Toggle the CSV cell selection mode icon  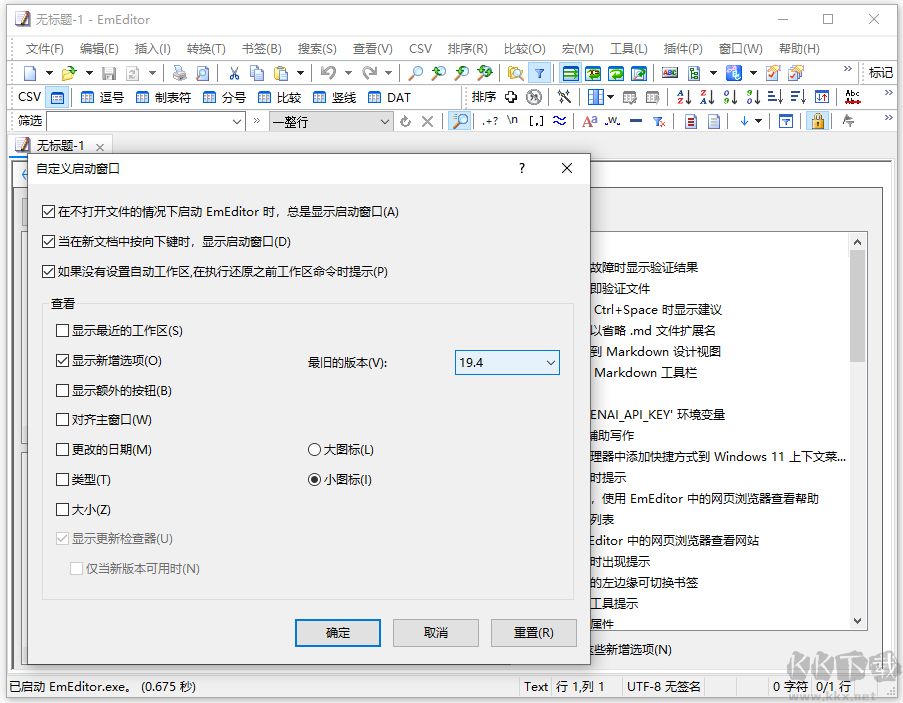57,97
